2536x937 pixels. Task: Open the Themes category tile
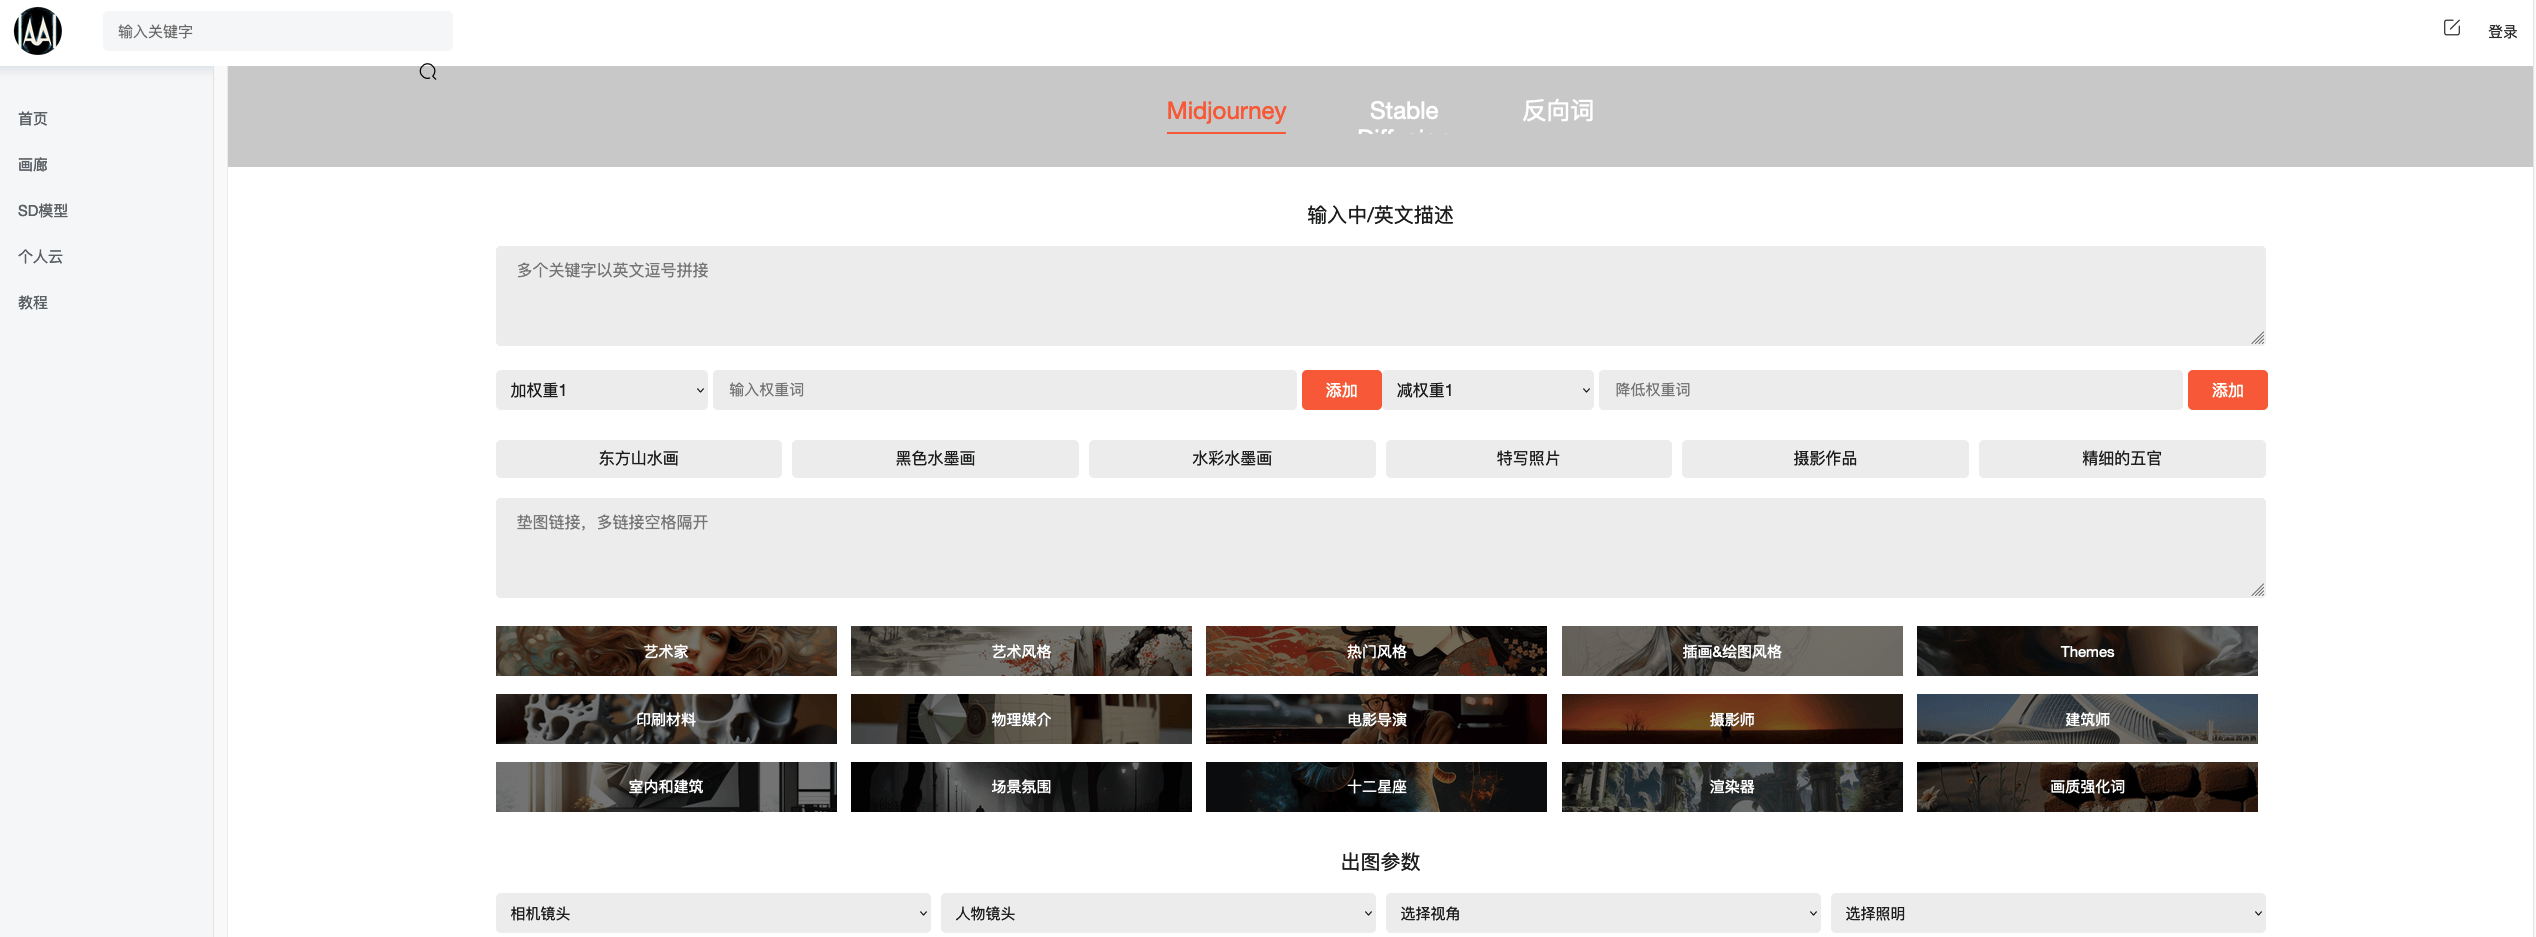[2087, 651]
